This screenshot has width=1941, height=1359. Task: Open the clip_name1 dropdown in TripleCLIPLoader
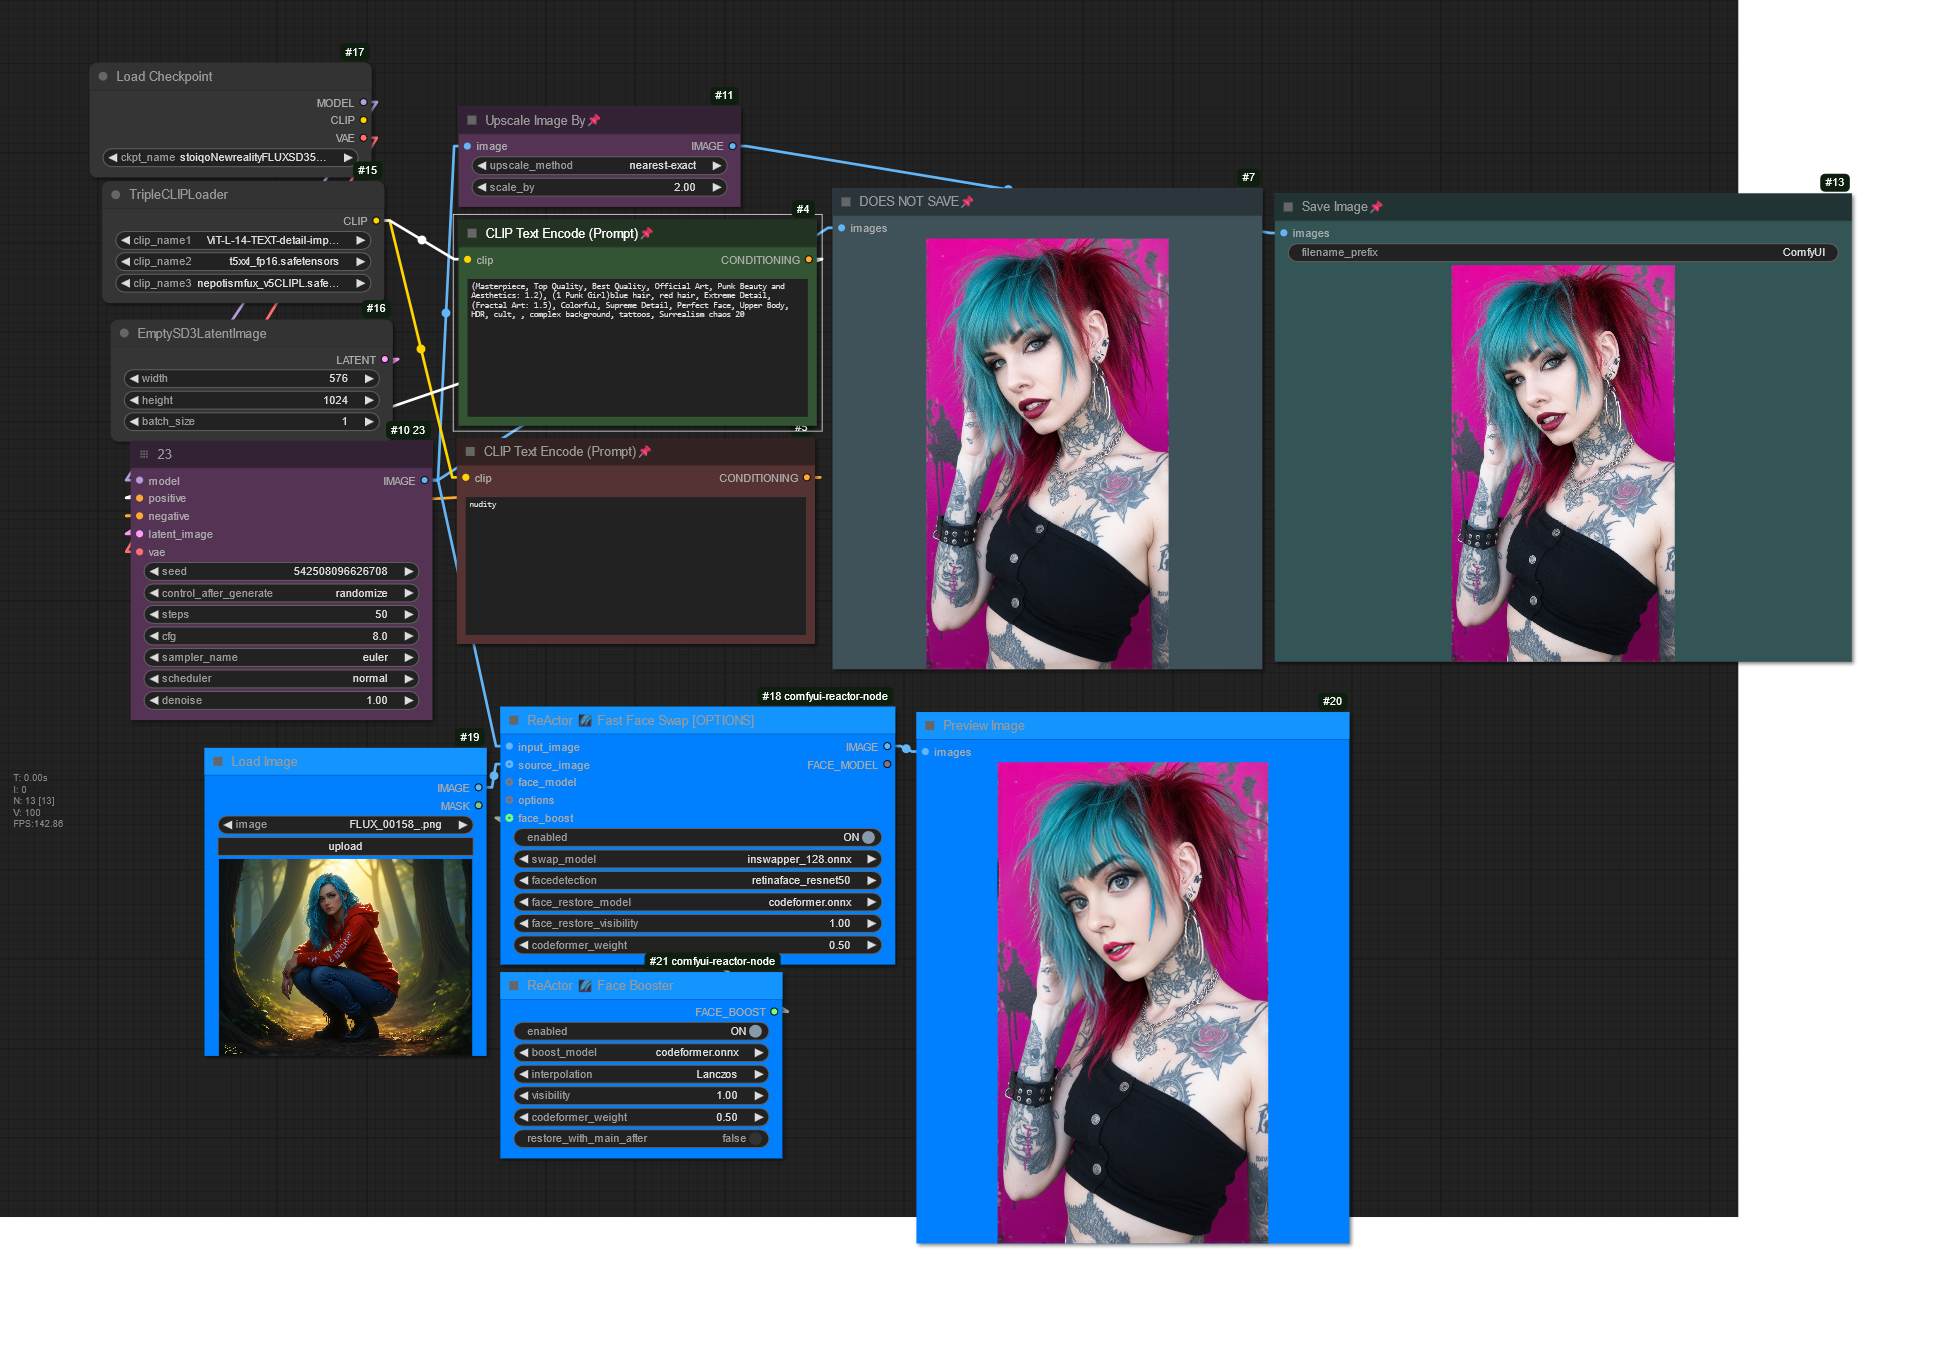pyautogui.click(x=243, y=240)
